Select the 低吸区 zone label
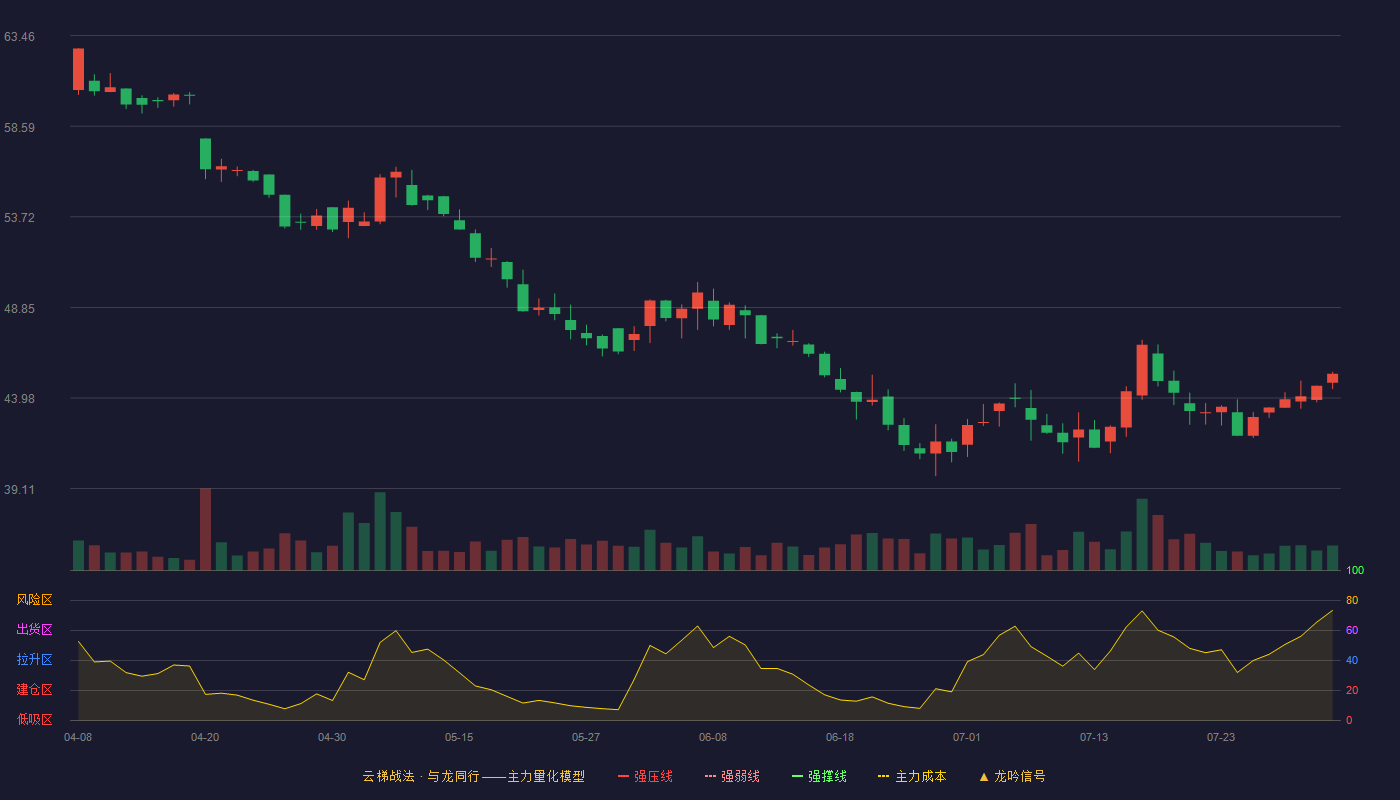Viewport: 1400px width, 800px height. [34, 720]
